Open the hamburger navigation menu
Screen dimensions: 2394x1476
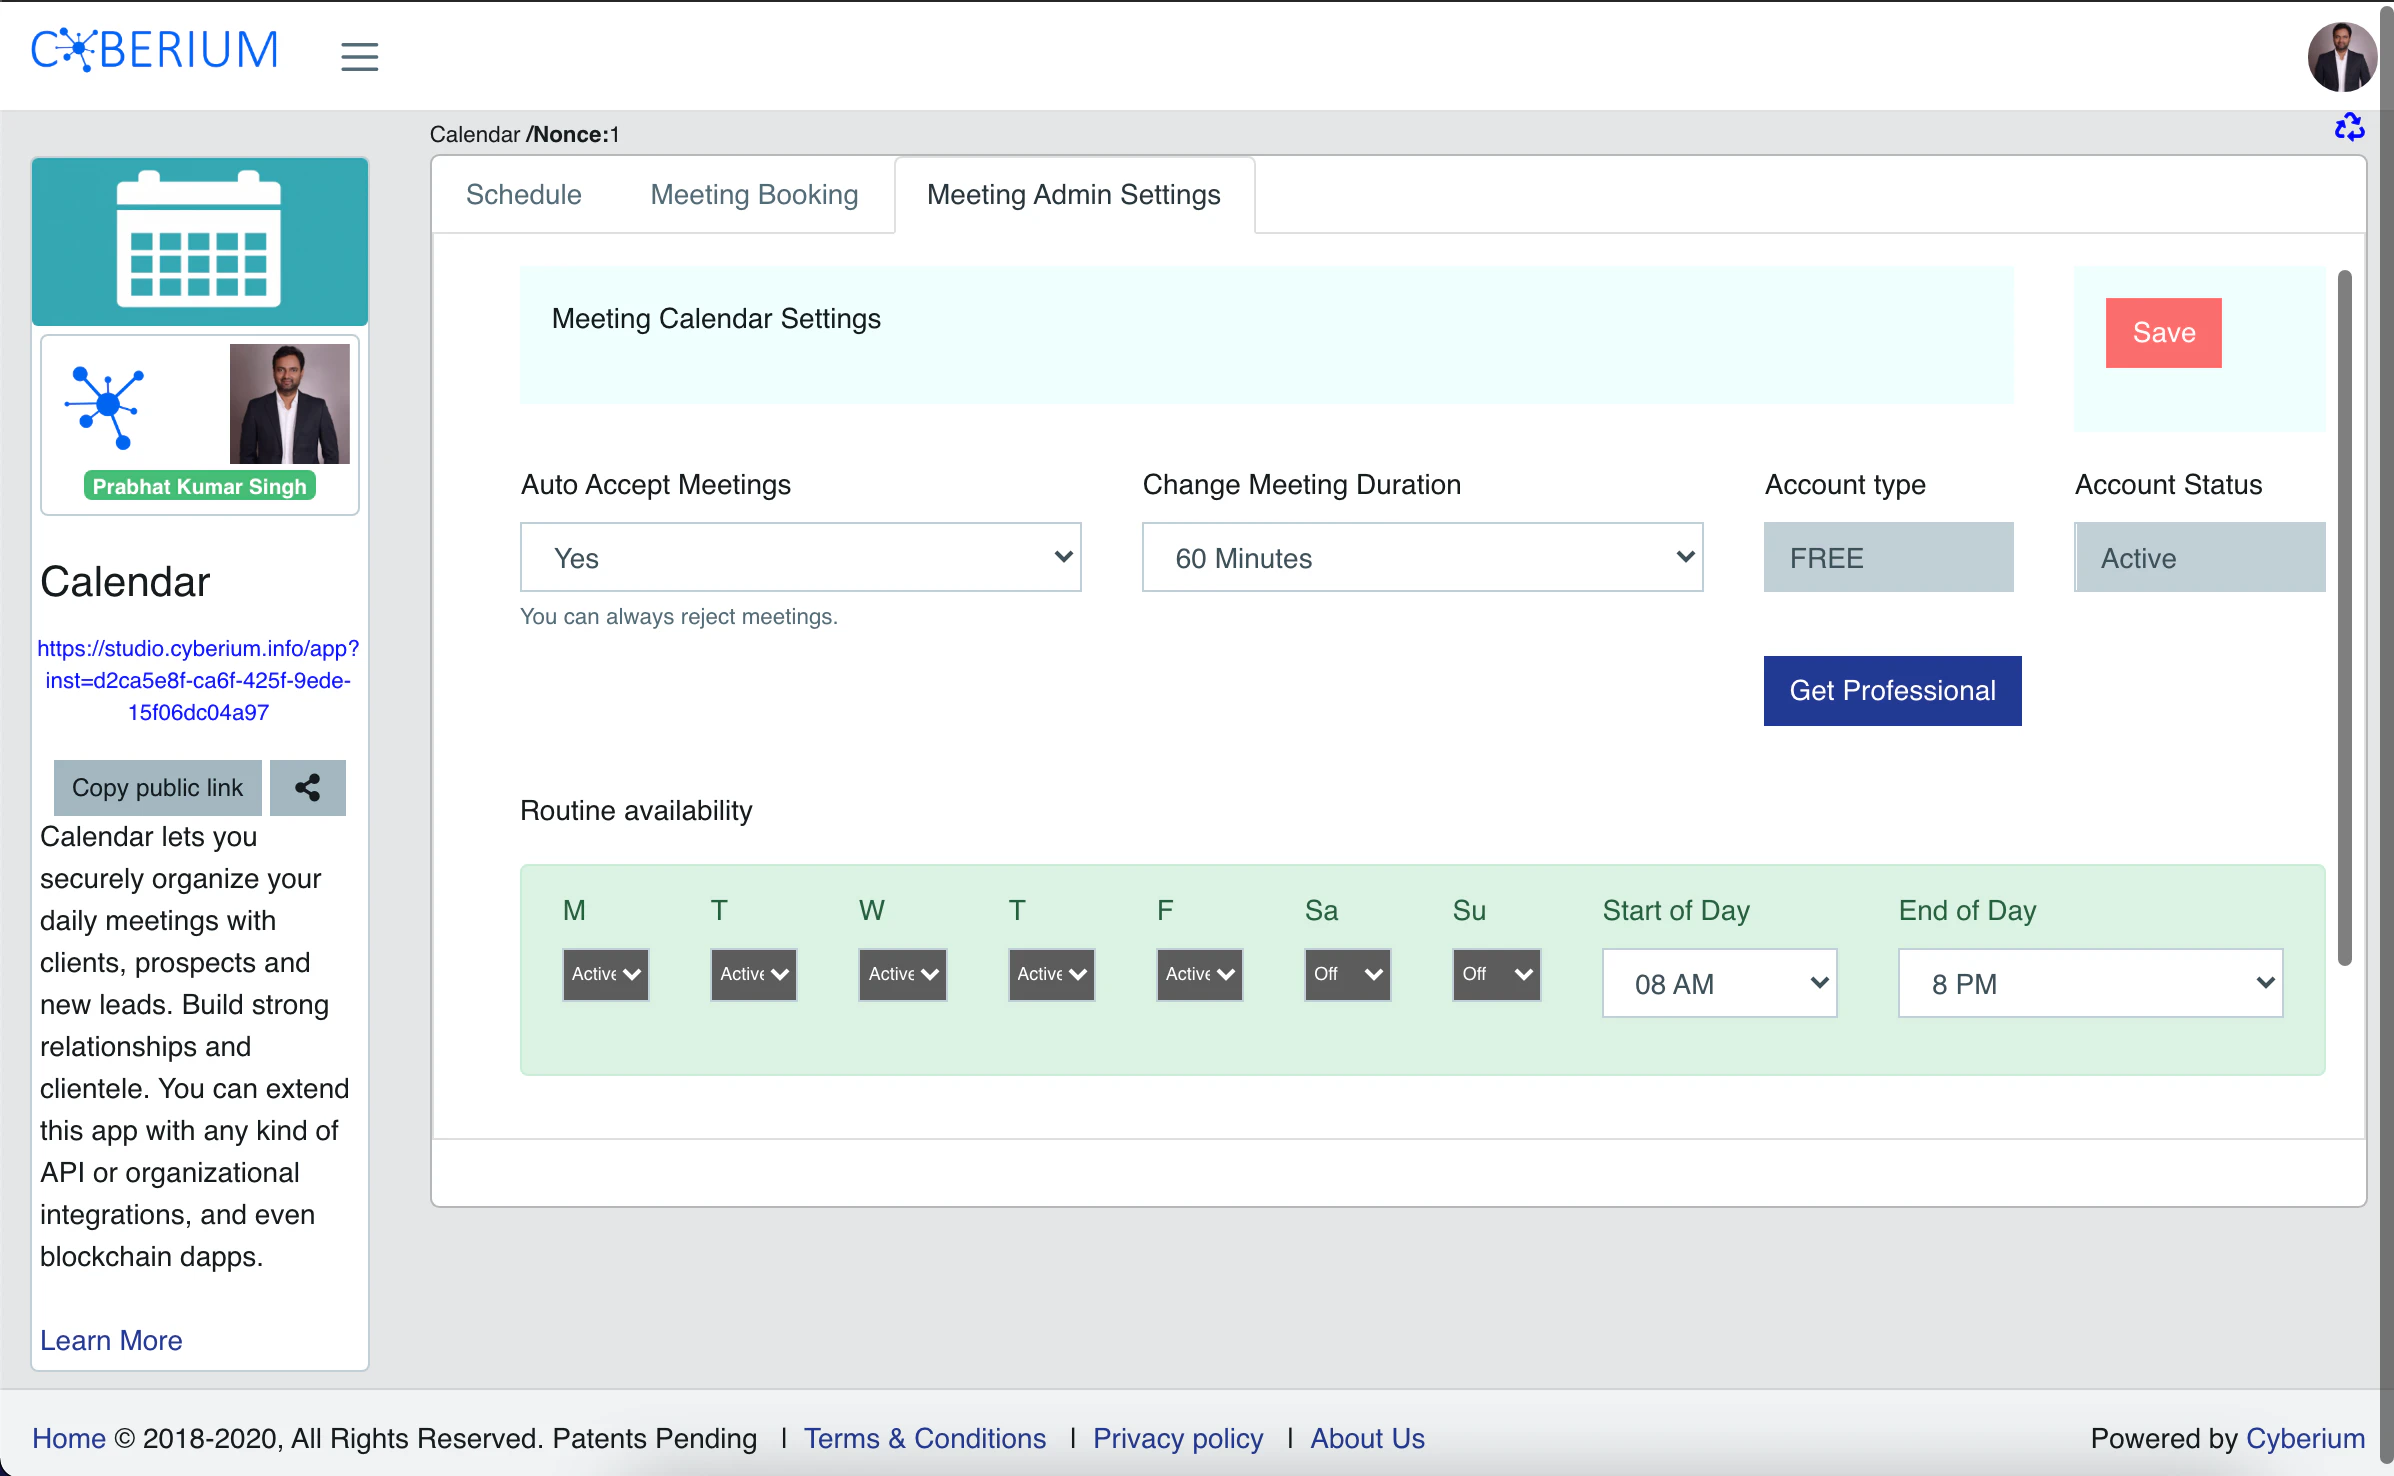(x=359, y=56)
